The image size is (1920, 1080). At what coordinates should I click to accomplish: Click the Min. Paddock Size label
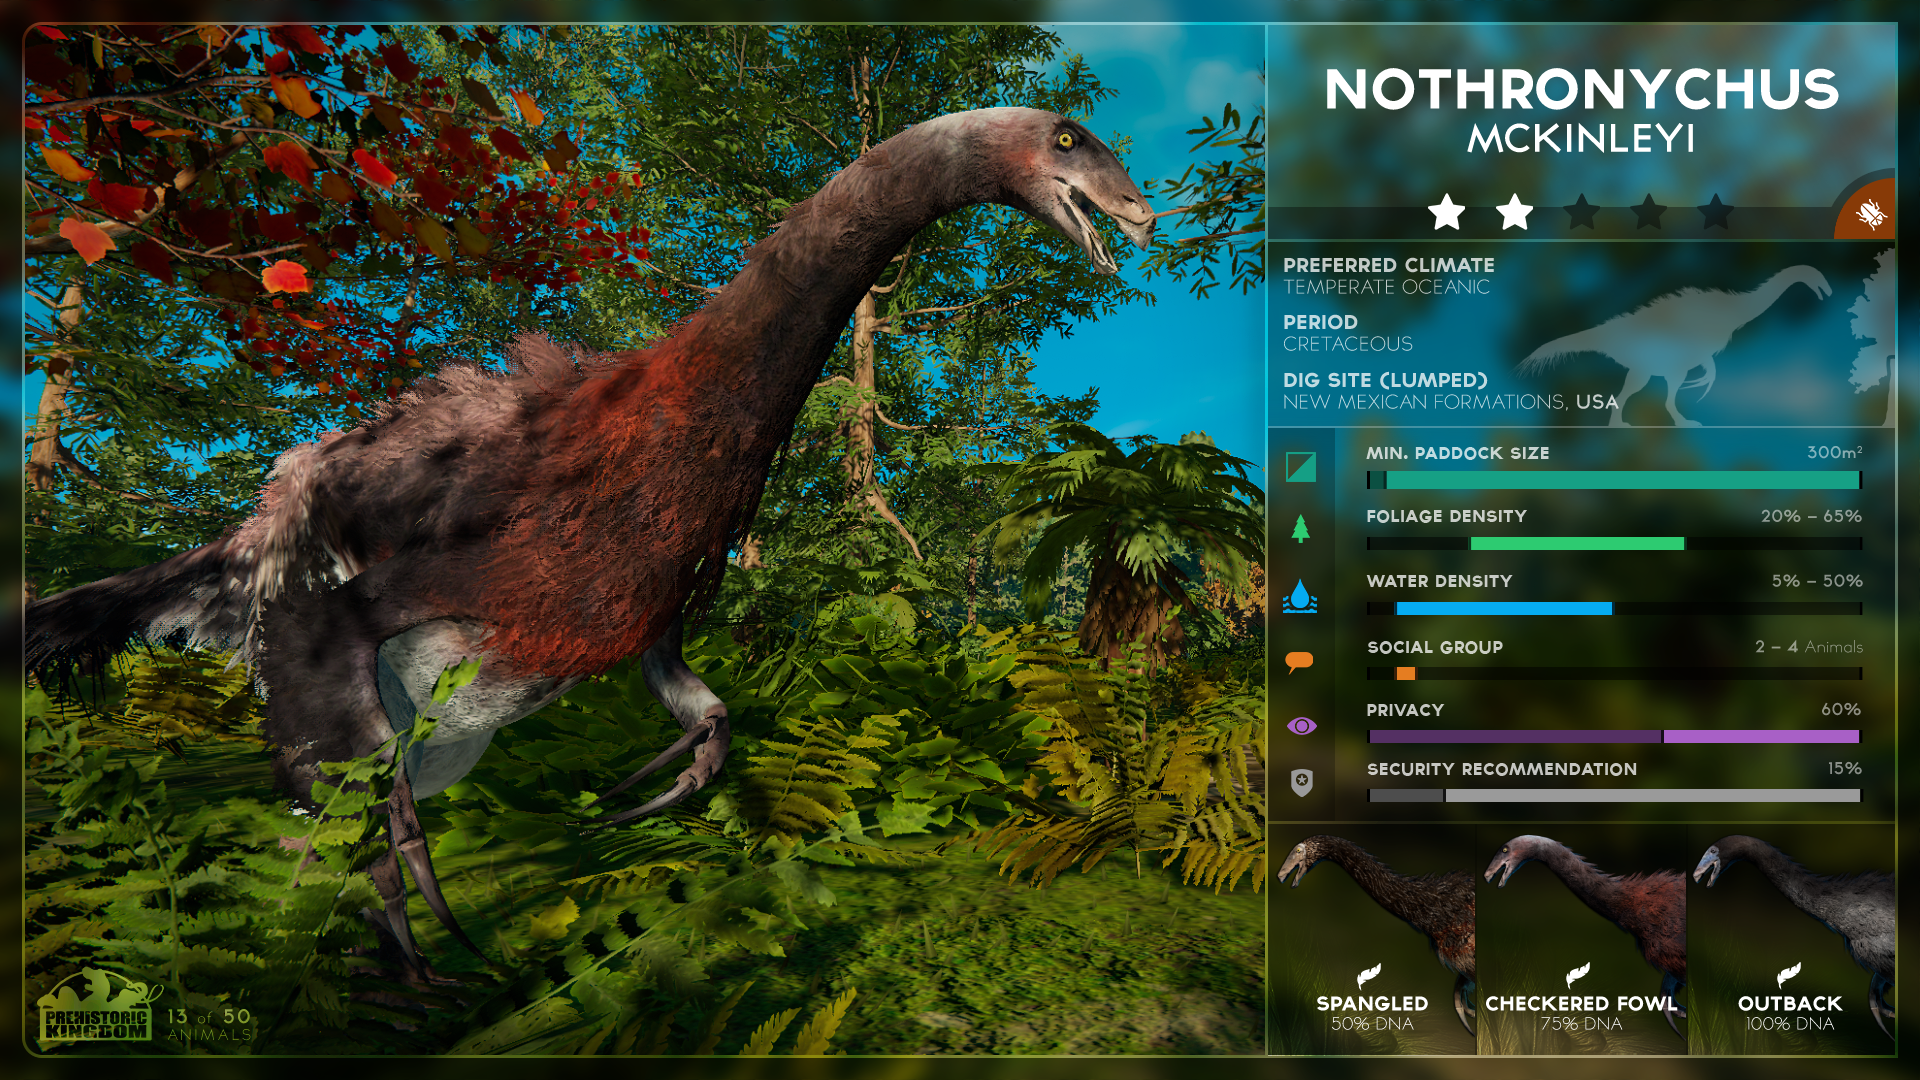[x=1458, y=453]
